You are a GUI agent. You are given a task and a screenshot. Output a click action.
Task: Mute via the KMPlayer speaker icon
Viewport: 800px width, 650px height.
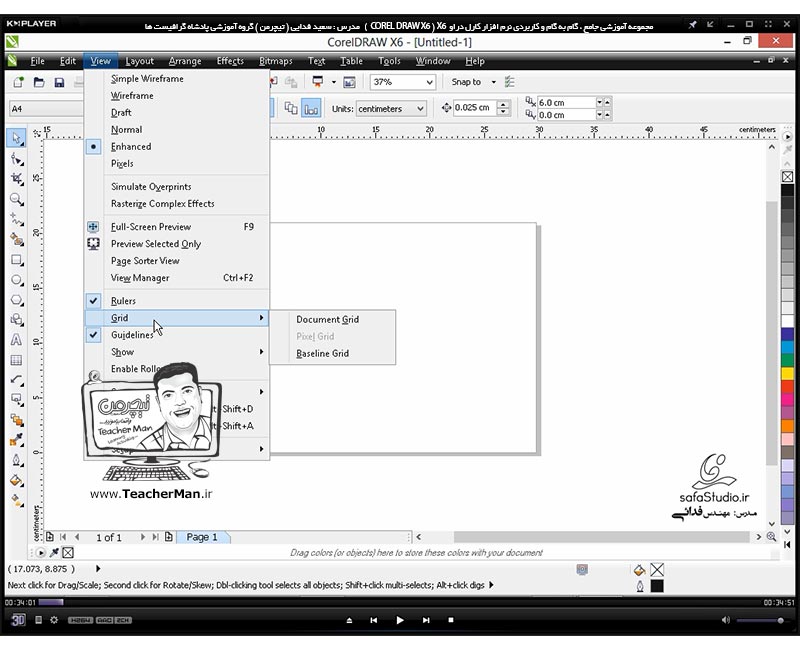tap(726, 620)
